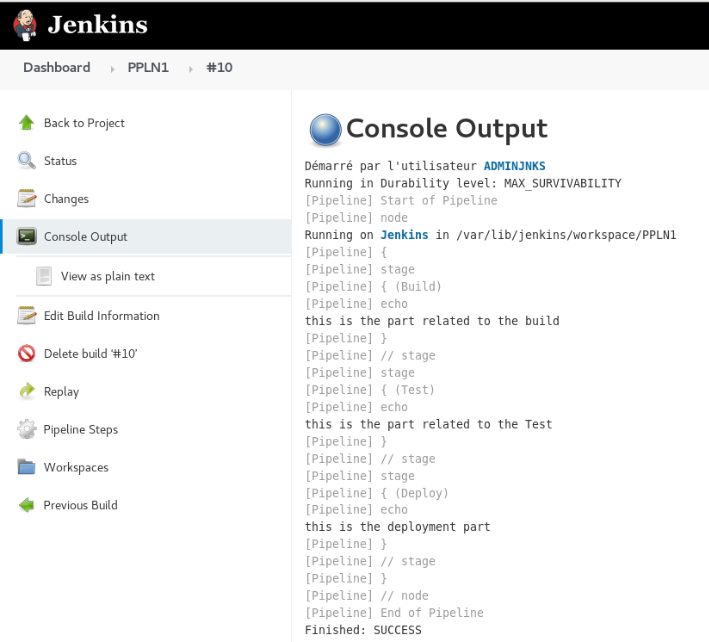Click the Console Output heading
The width and height of the screenshot is (709, 642).
point(447,128)
